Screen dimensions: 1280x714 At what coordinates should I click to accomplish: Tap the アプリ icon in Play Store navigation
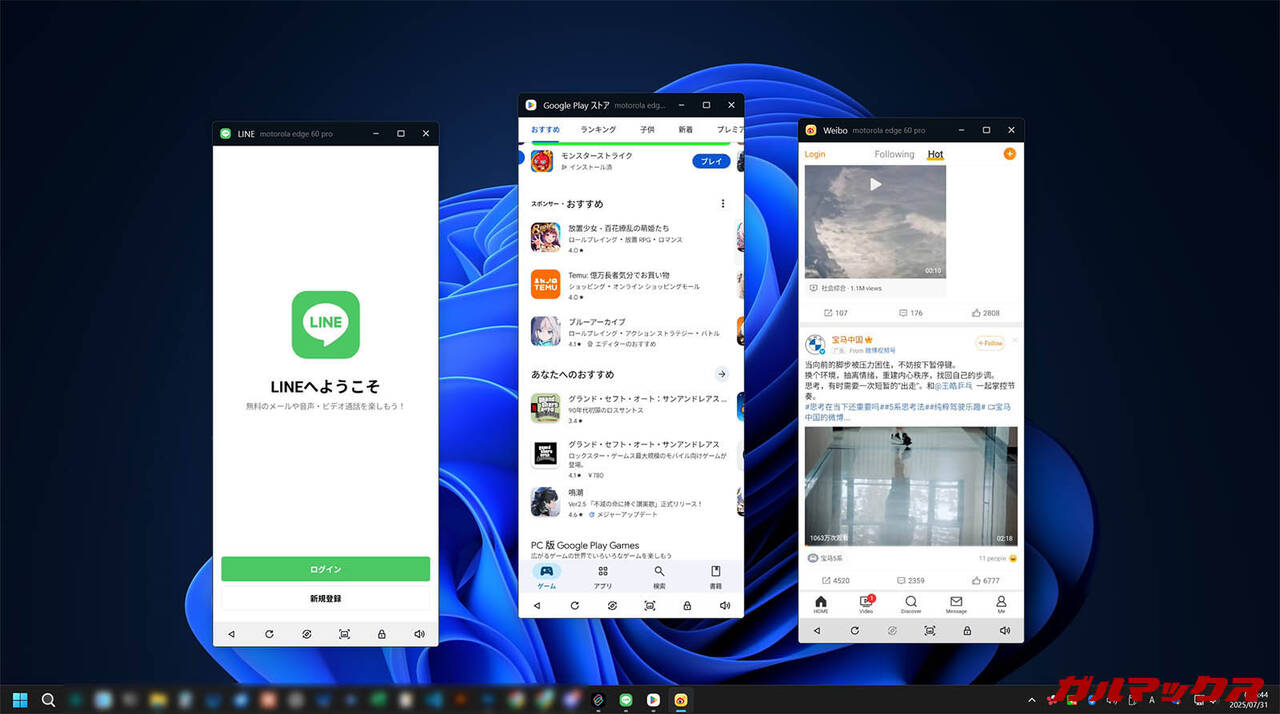pyautogui.click(x=603, y=576)
